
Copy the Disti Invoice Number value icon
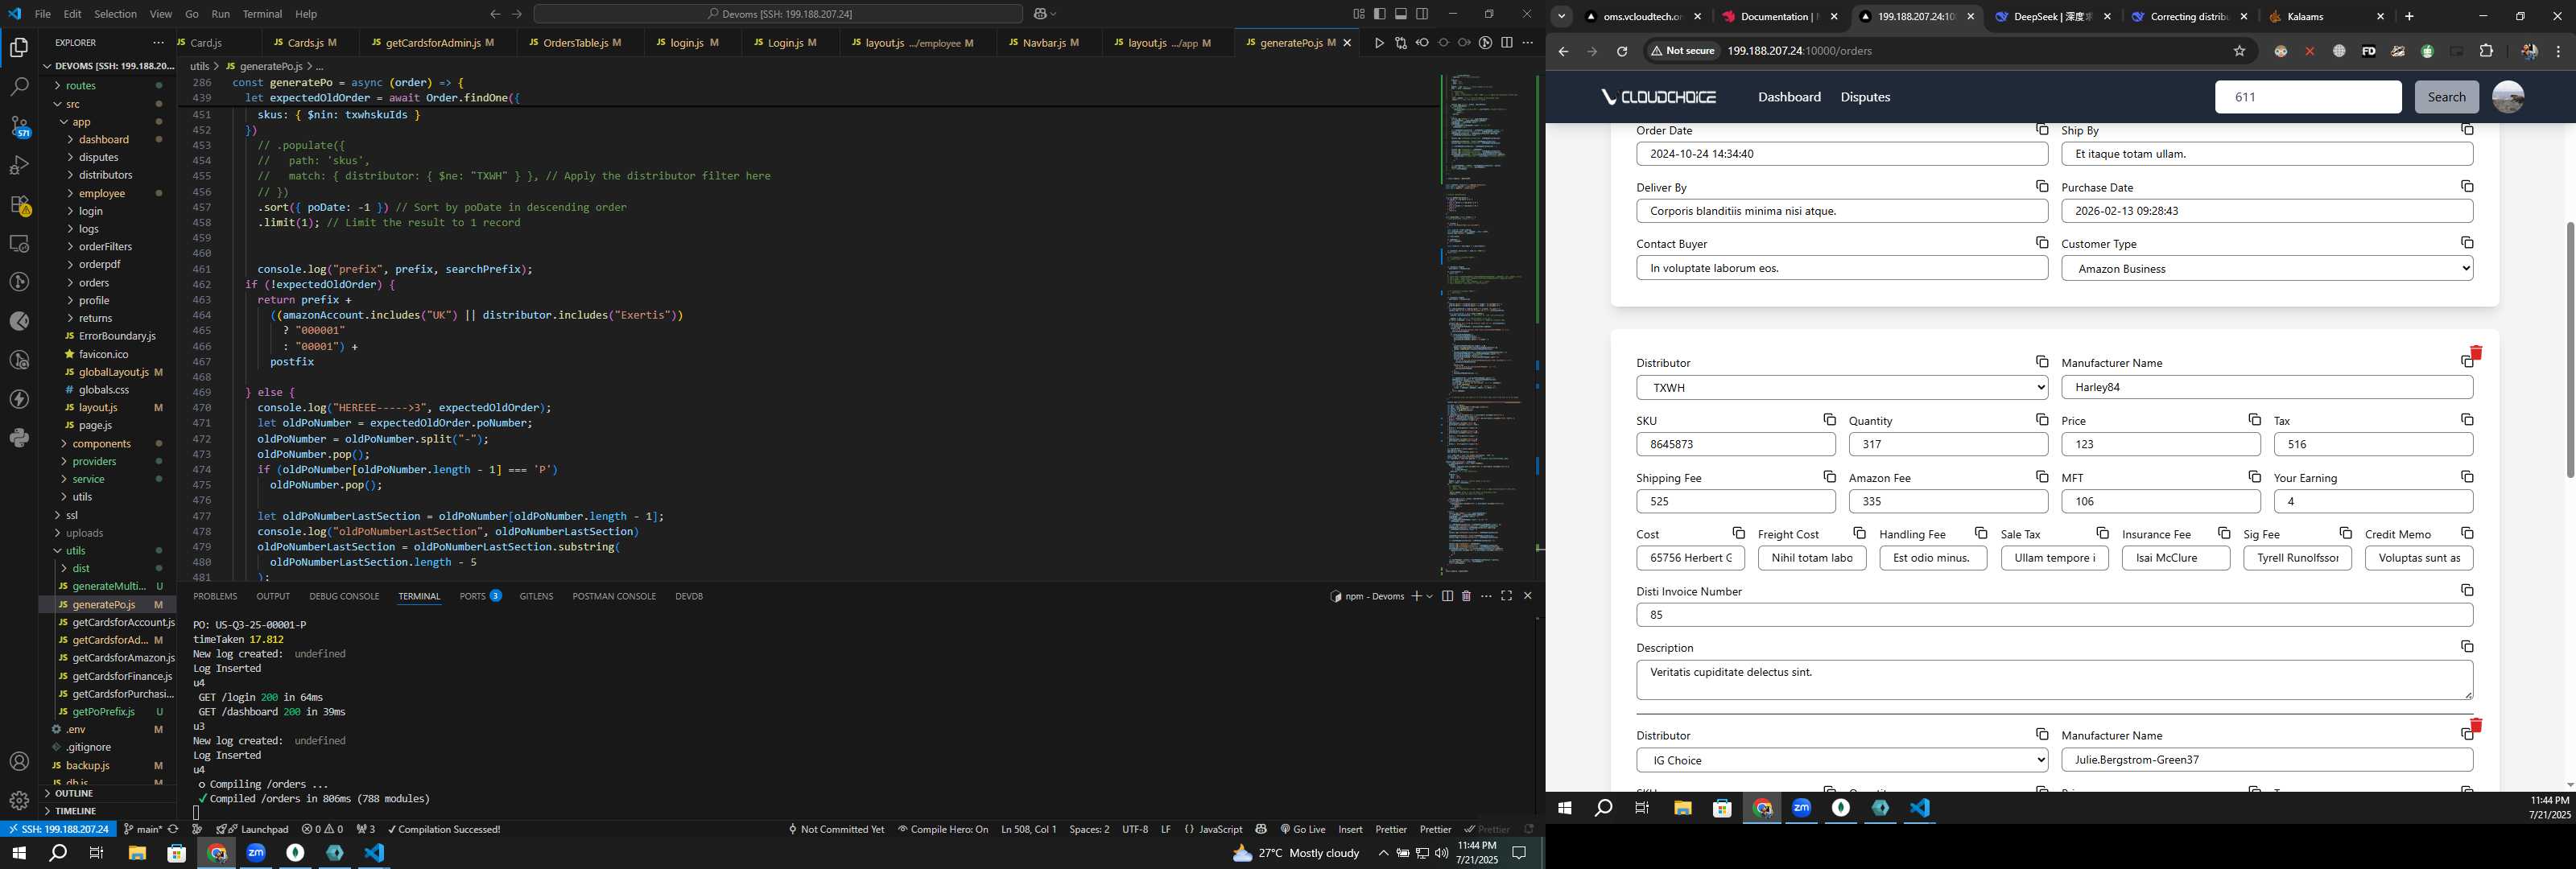[x=2467, y=590]
